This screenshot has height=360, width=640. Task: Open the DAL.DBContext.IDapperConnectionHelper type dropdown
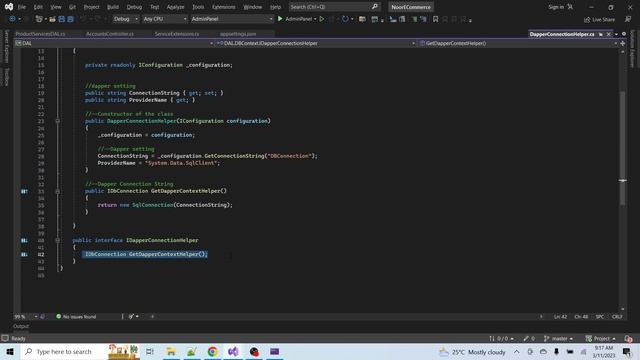pyautogui.click(x=315, y=43)
